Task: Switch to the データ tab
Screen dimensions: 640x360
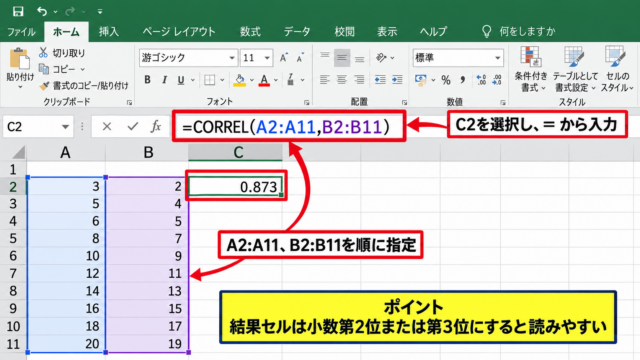Action: (297, 31)
